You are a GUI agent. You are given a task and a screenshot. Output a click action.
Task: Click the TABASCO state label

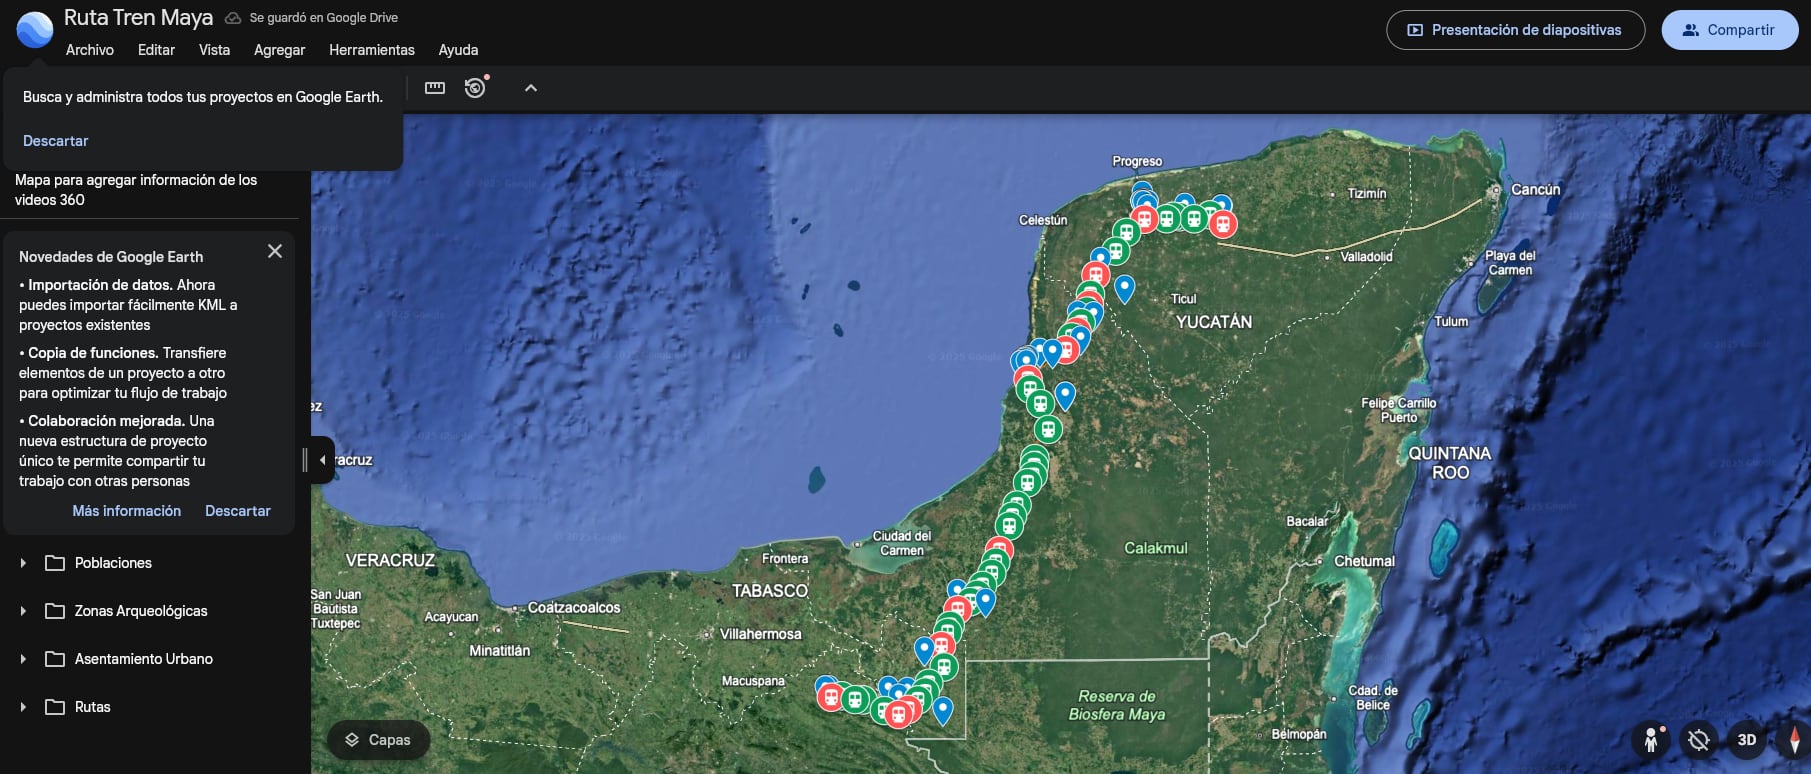click(770, 591)
